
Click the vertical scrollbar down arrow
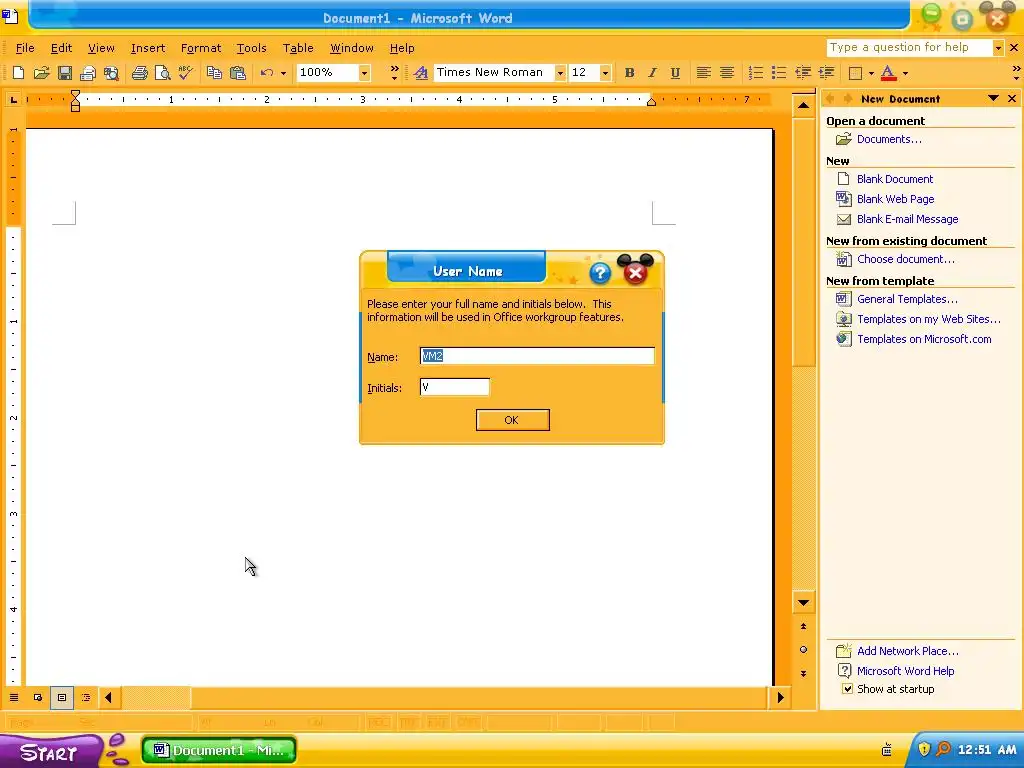pyautogui.click(x=803, y=602)
